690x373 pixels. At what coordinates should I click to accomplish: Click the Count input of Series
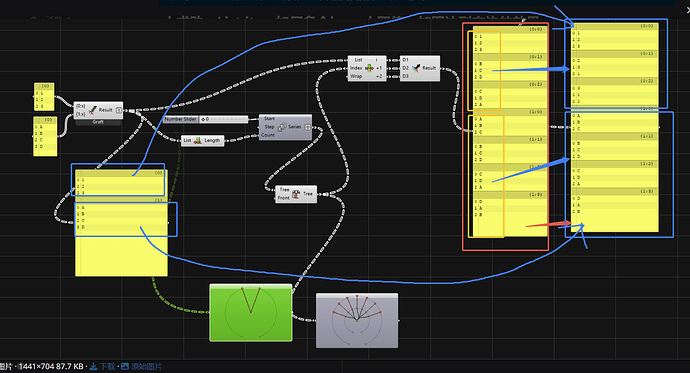coord(268,135)
